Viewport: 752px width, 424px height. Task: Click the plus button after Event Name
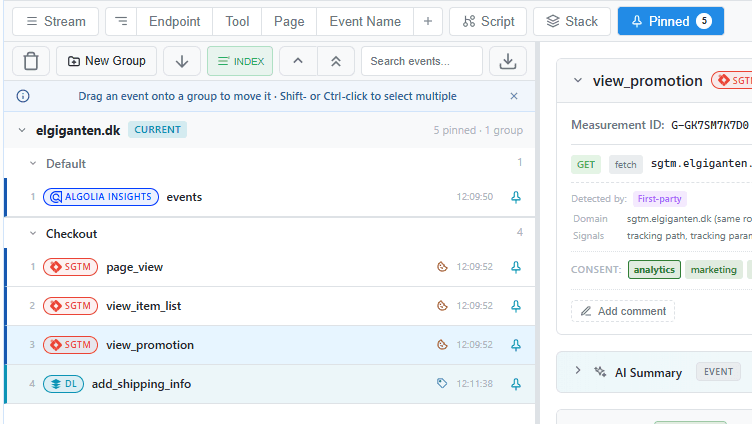pyautogui.click(x=428, y=22)
